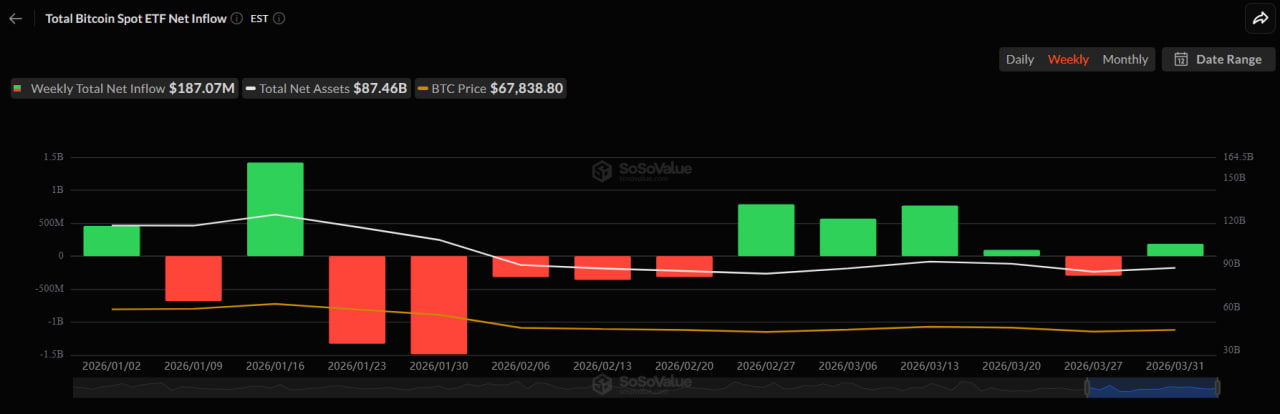Click the share arrow icon
1280x414 pixels.
(1258, 18)
